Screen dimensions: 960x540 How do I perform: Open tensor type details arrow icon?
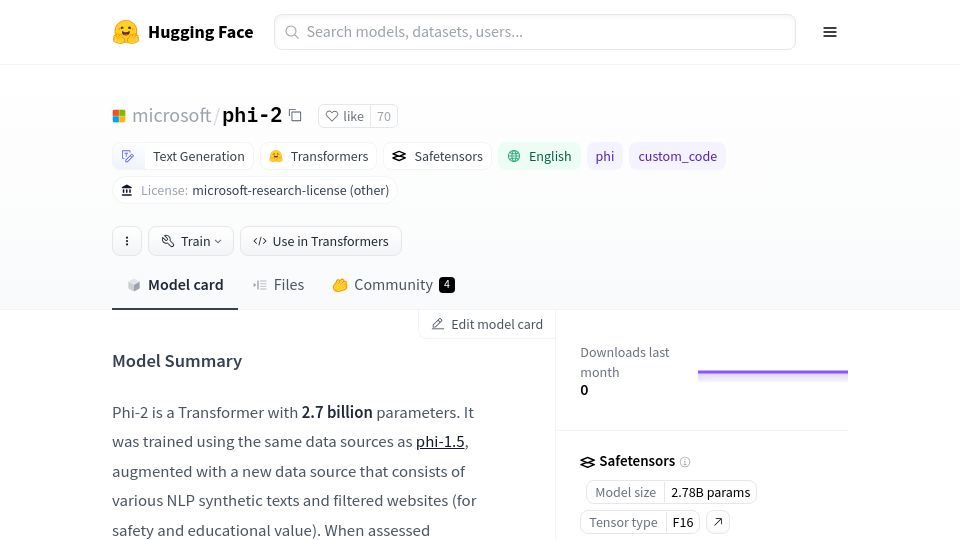[x=718, y=522]
